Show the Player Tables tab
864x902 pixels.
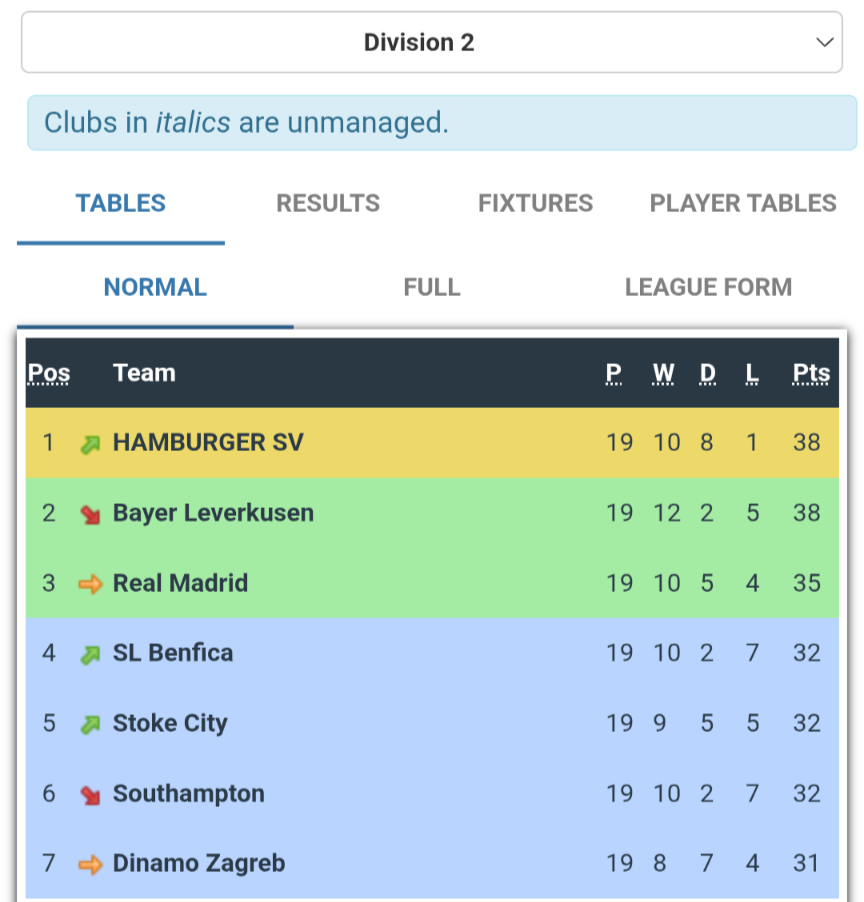743,203
